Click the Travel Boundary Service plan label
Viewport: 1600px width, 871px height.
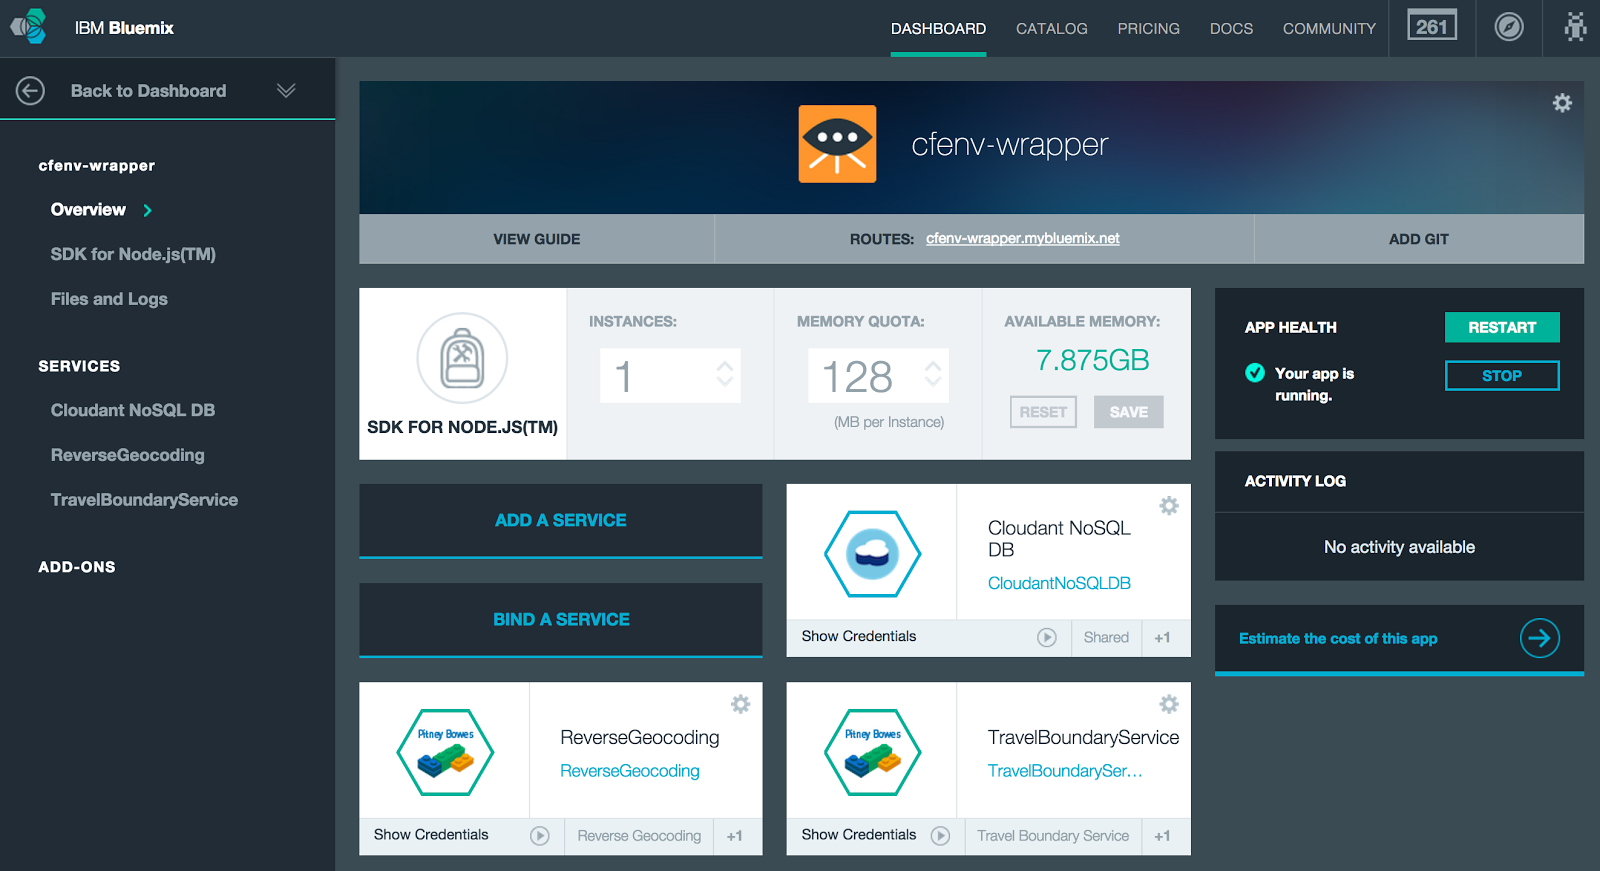1053,836
